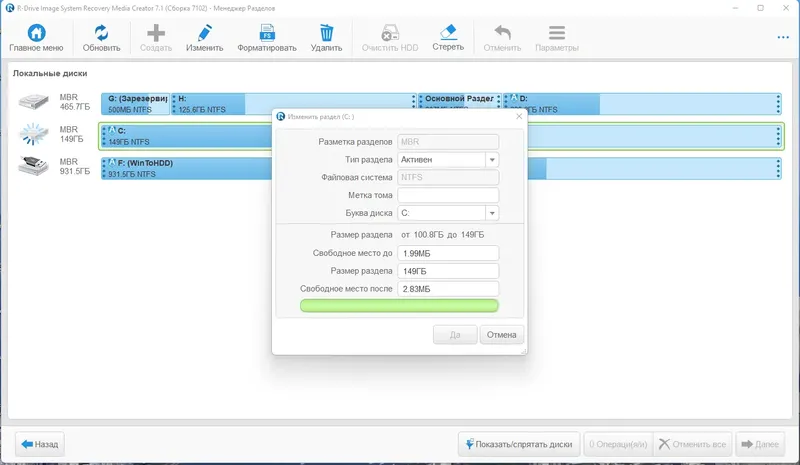The image size is (800, 465).
Task: Select the Изменить pencil tool
Action: [204, 33]
